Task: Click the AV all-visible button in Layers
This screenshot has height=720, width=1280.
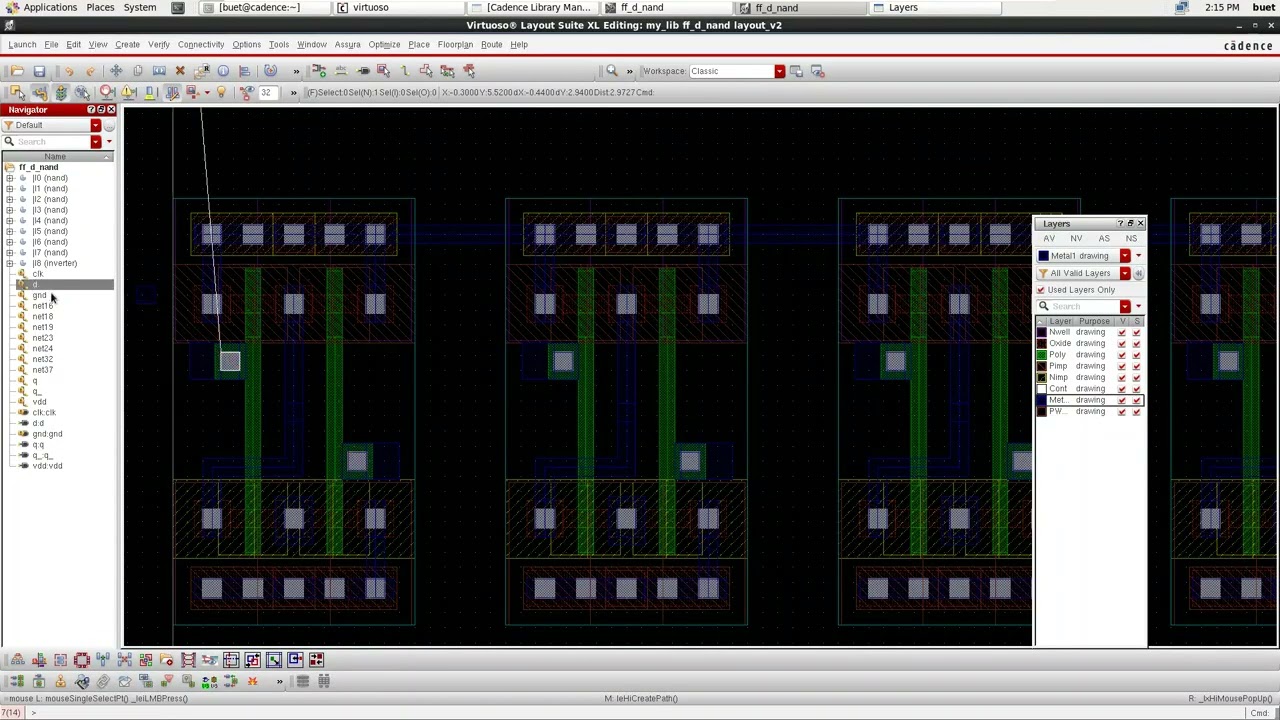Action: (1049, 239)
